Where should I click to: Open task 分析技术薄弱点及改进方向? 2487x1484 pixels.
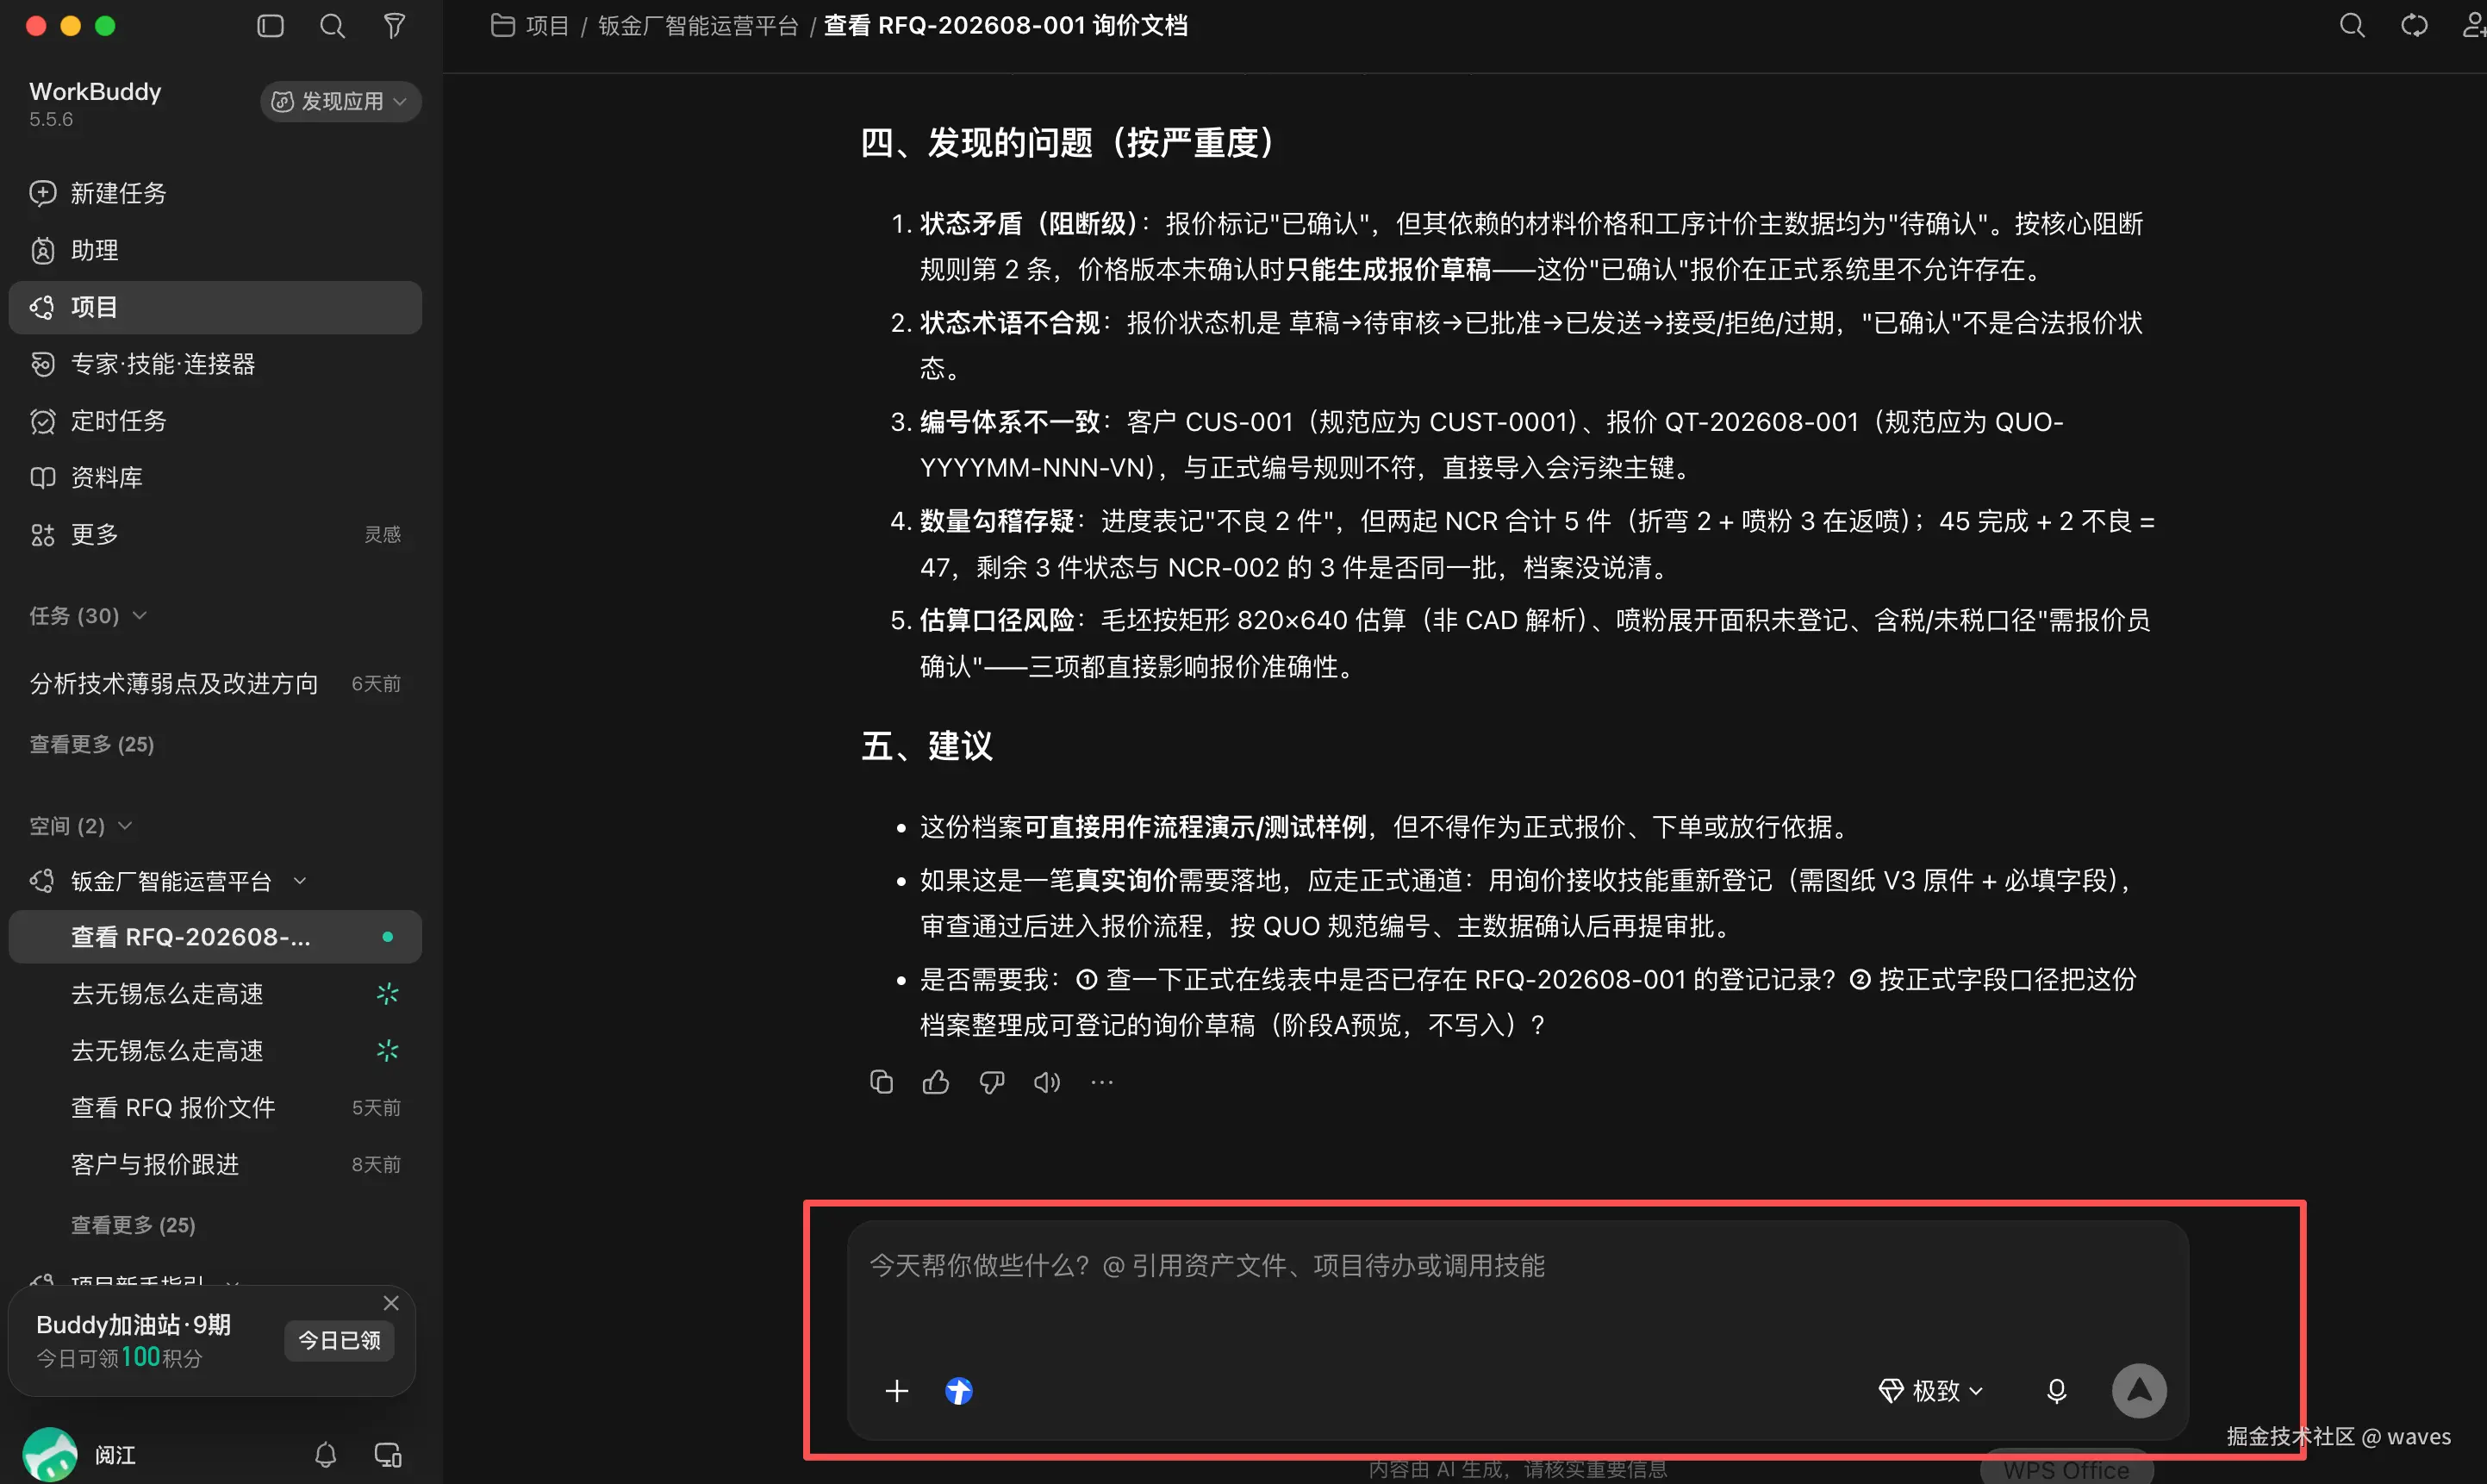tap(215, 683)
